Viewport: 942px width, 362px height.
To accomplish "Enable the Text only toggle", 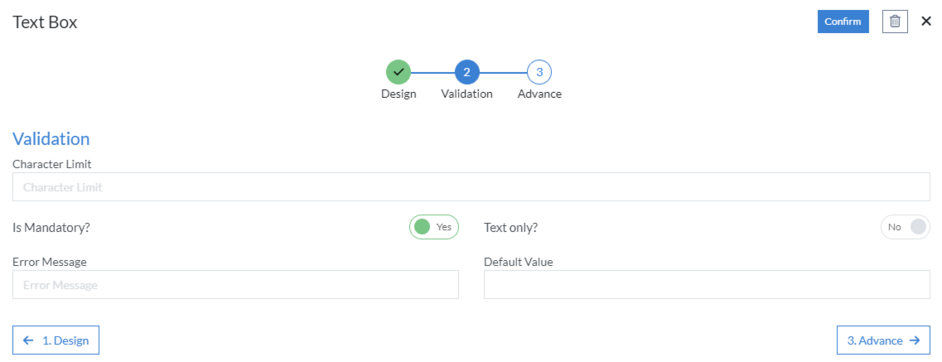I will [x=905, y=227].
